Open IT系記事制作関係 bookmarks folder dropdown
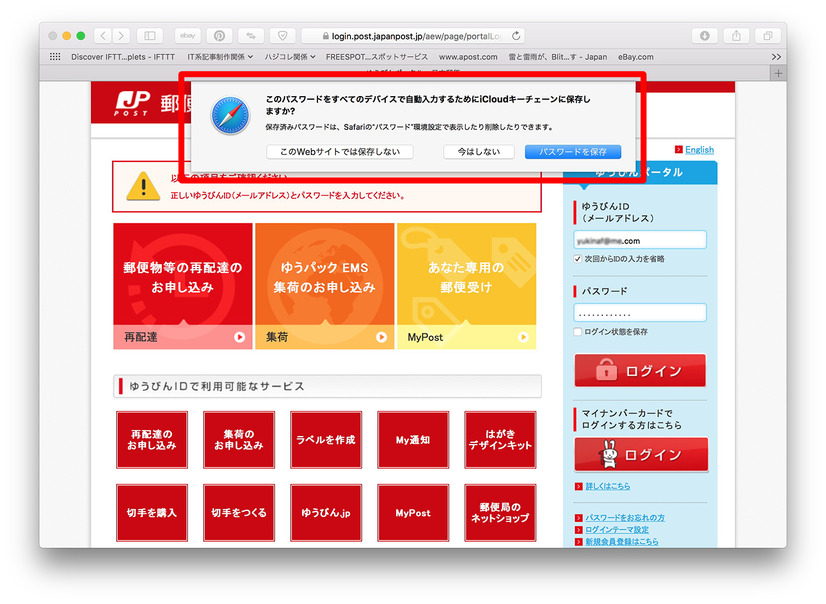 (220, 57)
